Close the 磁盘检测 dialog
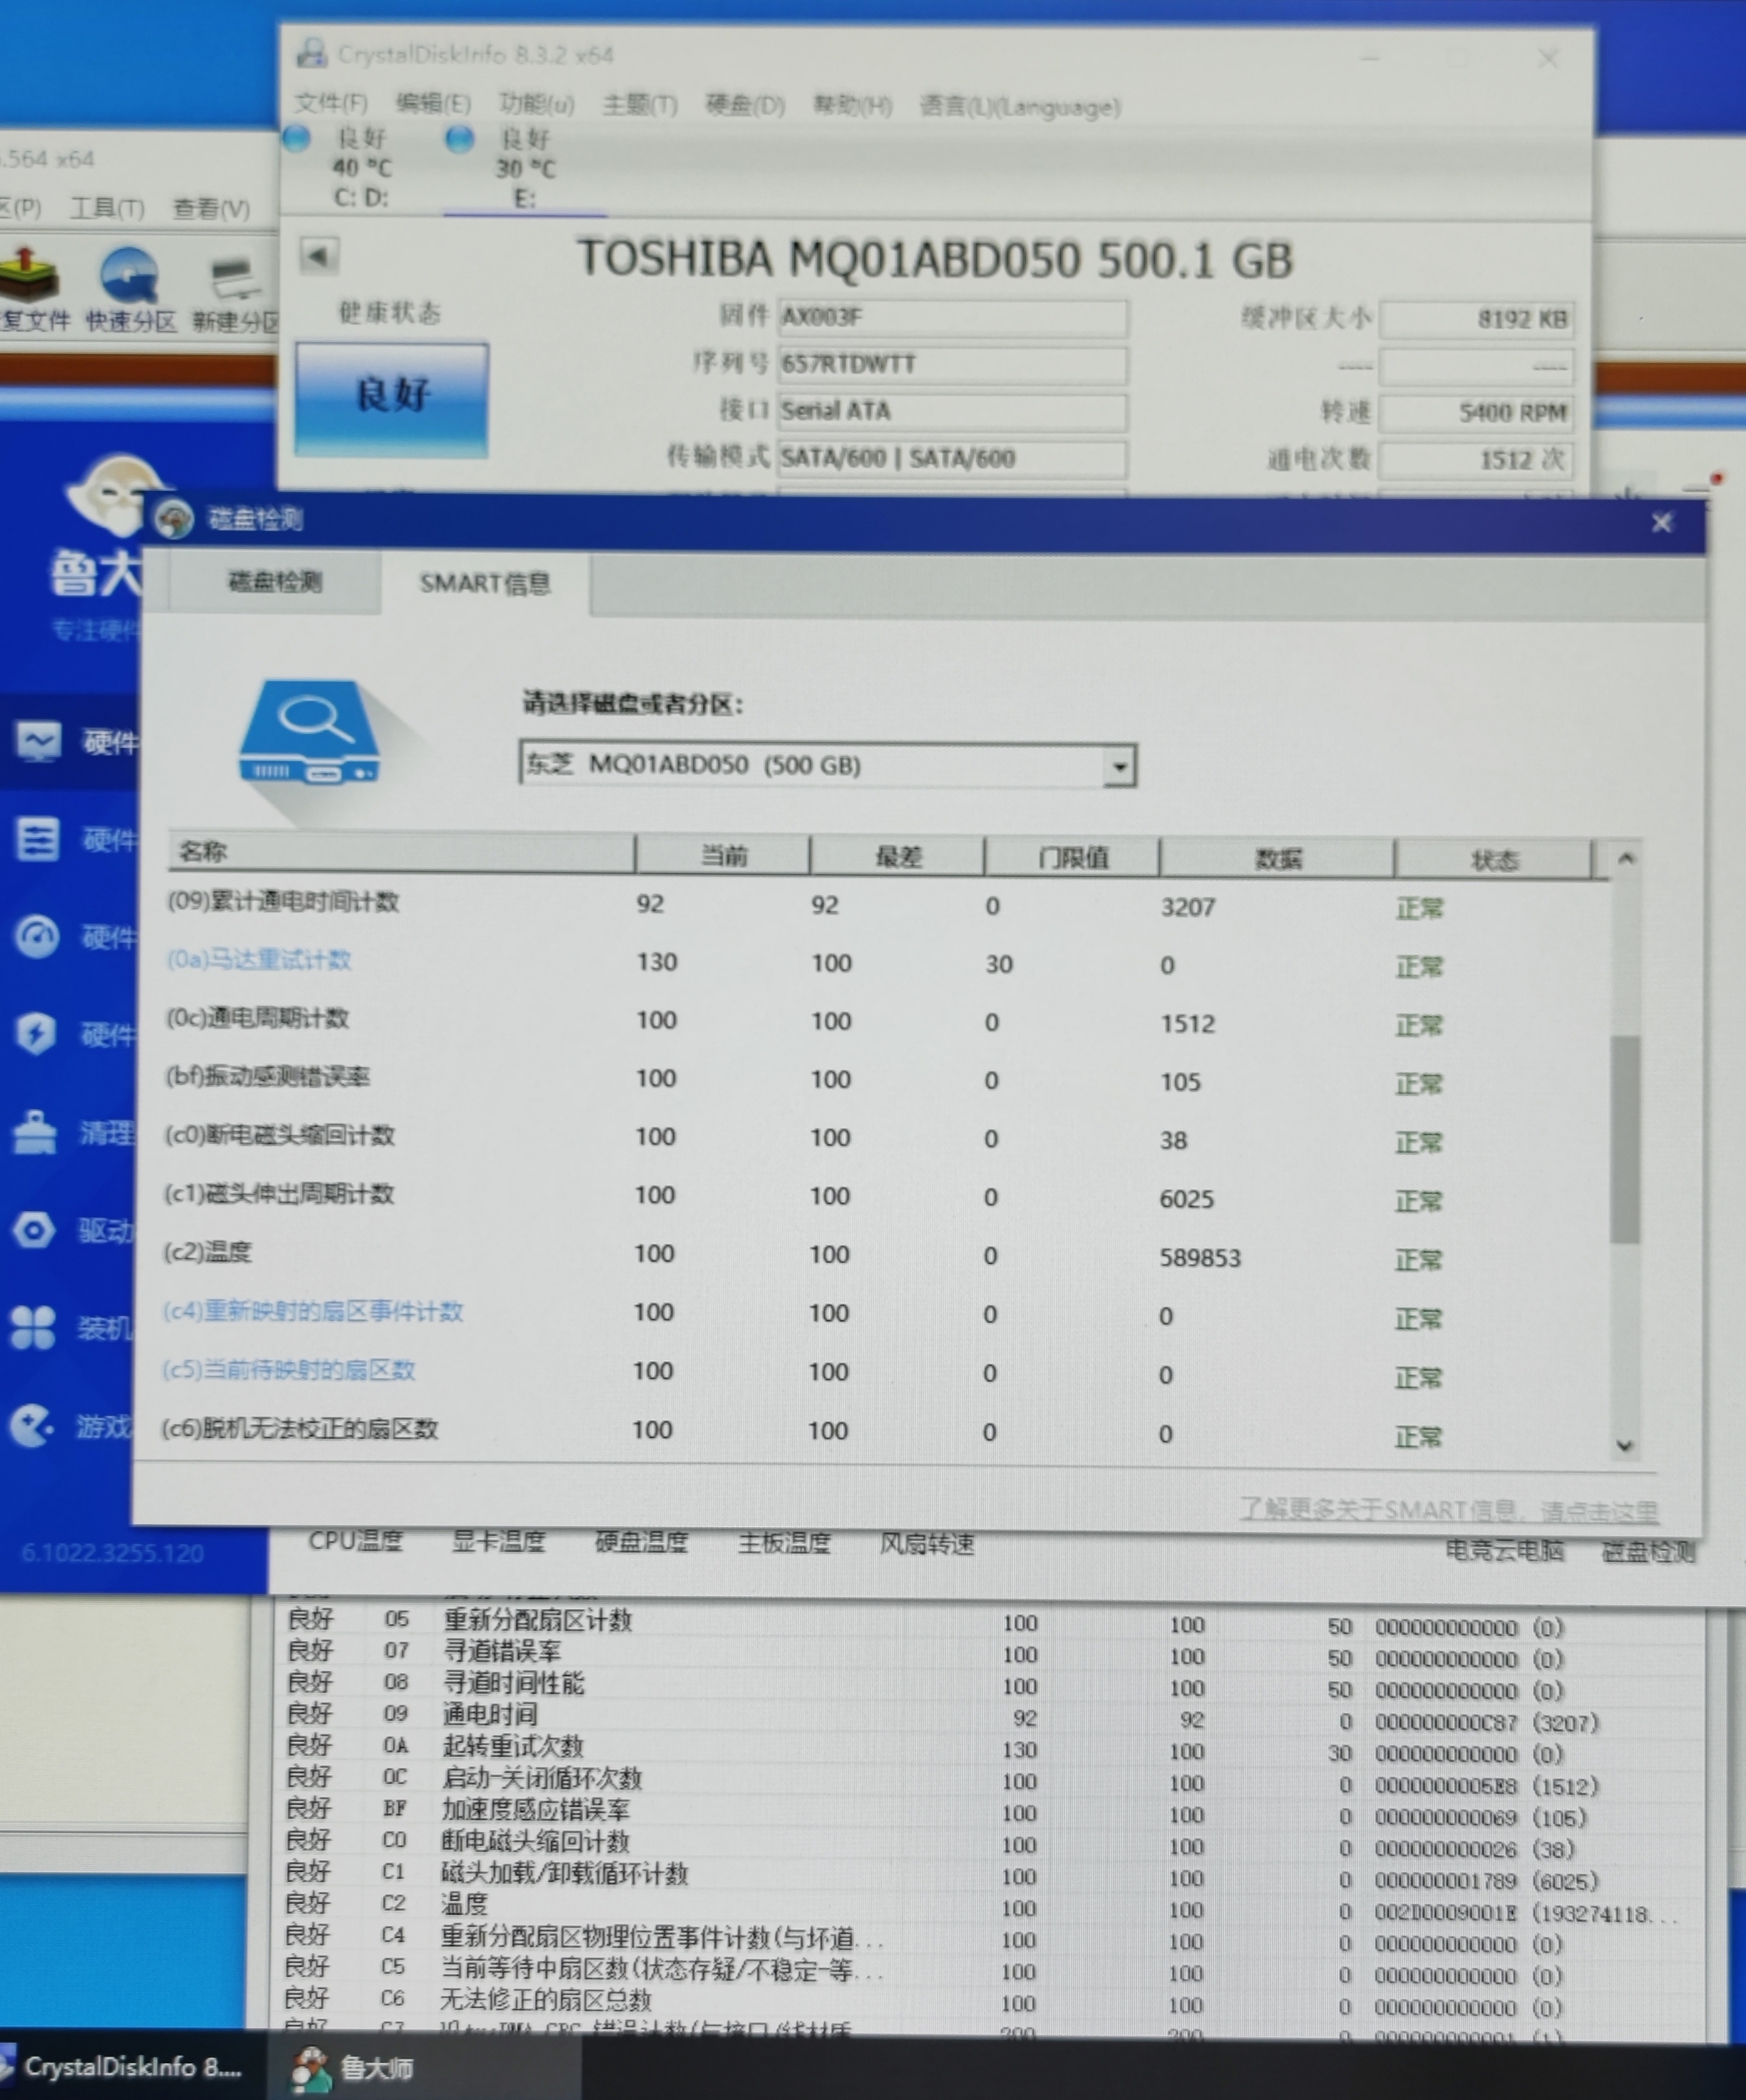This screenshot has width=1746, height=2100. (x=1662, y=523)
